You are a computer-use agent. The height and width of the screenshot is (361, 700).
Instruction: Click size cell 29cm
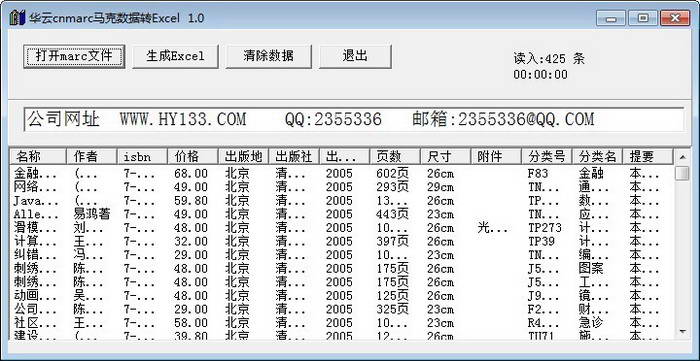[x=441, y=187]
